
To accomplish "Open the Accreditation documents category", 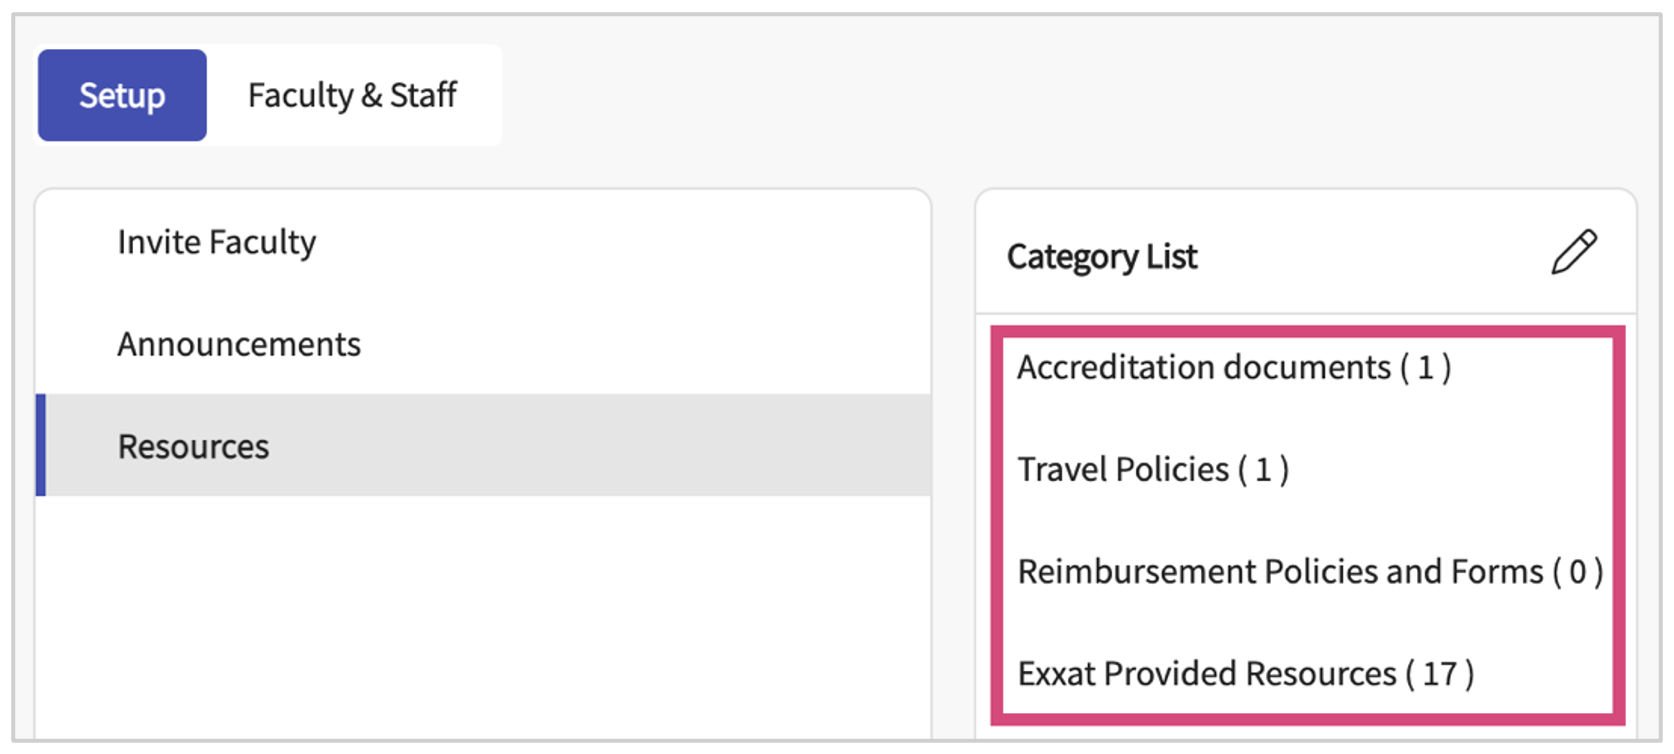I will click(x=1203, y=368).
